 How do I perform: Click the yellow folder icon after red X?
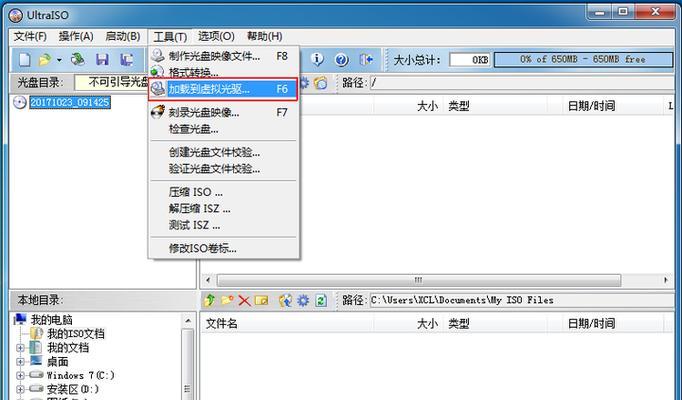click(x=261, y=300)
